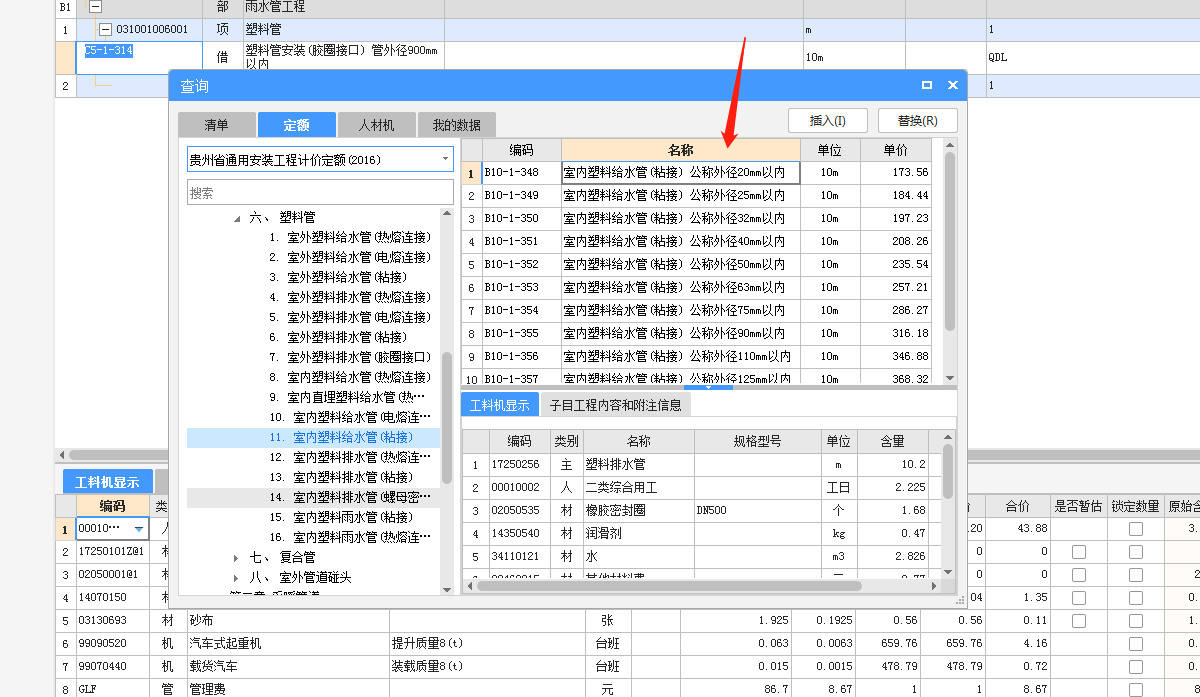Click left arrow of main horizontal scrollbar
This screenshot has height=697, width=1200.
click(61, 455)
